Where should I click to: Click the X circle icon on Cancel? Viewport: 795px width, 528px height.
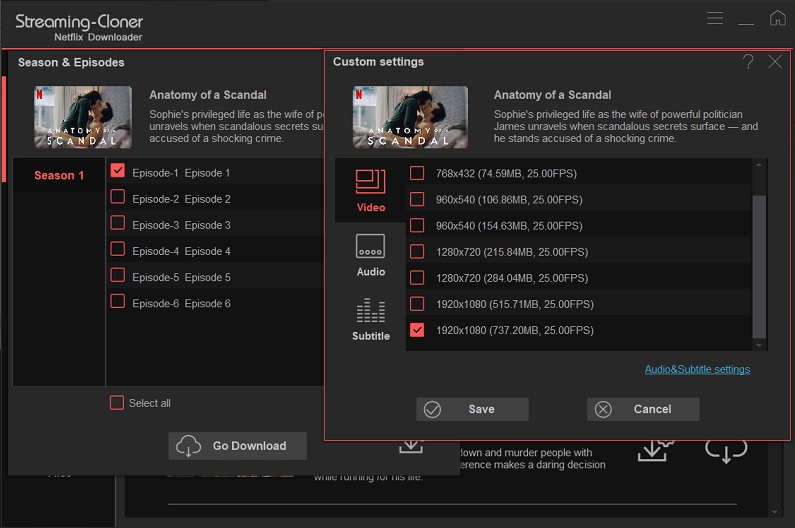pos(603,409)
